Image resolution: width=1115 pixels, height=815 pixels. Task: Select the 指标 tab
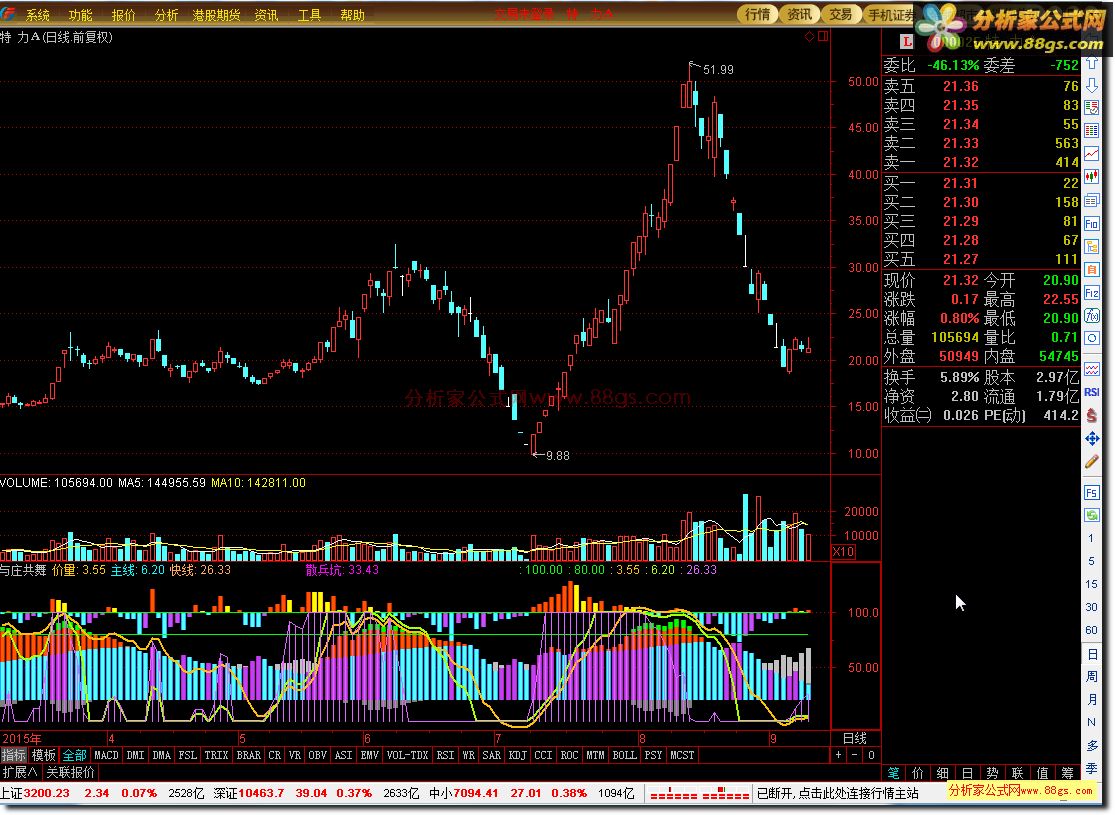click(14, 755)
